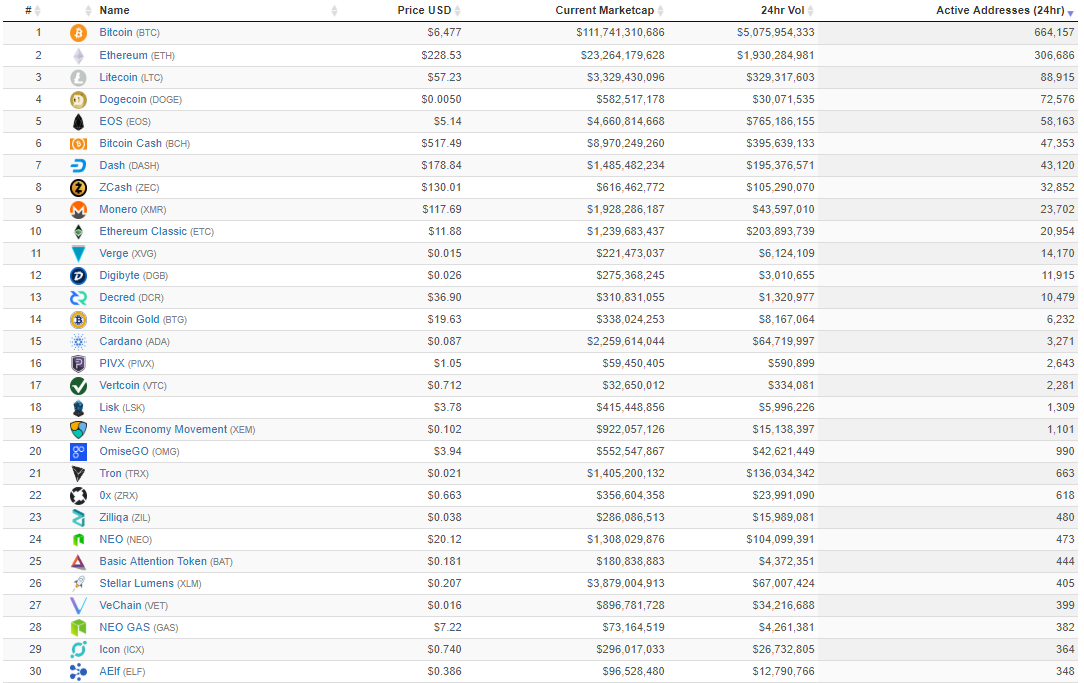Screen dimensions: 1084x683
Task: Click Bitcoin's price $6,477
Action: [x=444, y=32]
